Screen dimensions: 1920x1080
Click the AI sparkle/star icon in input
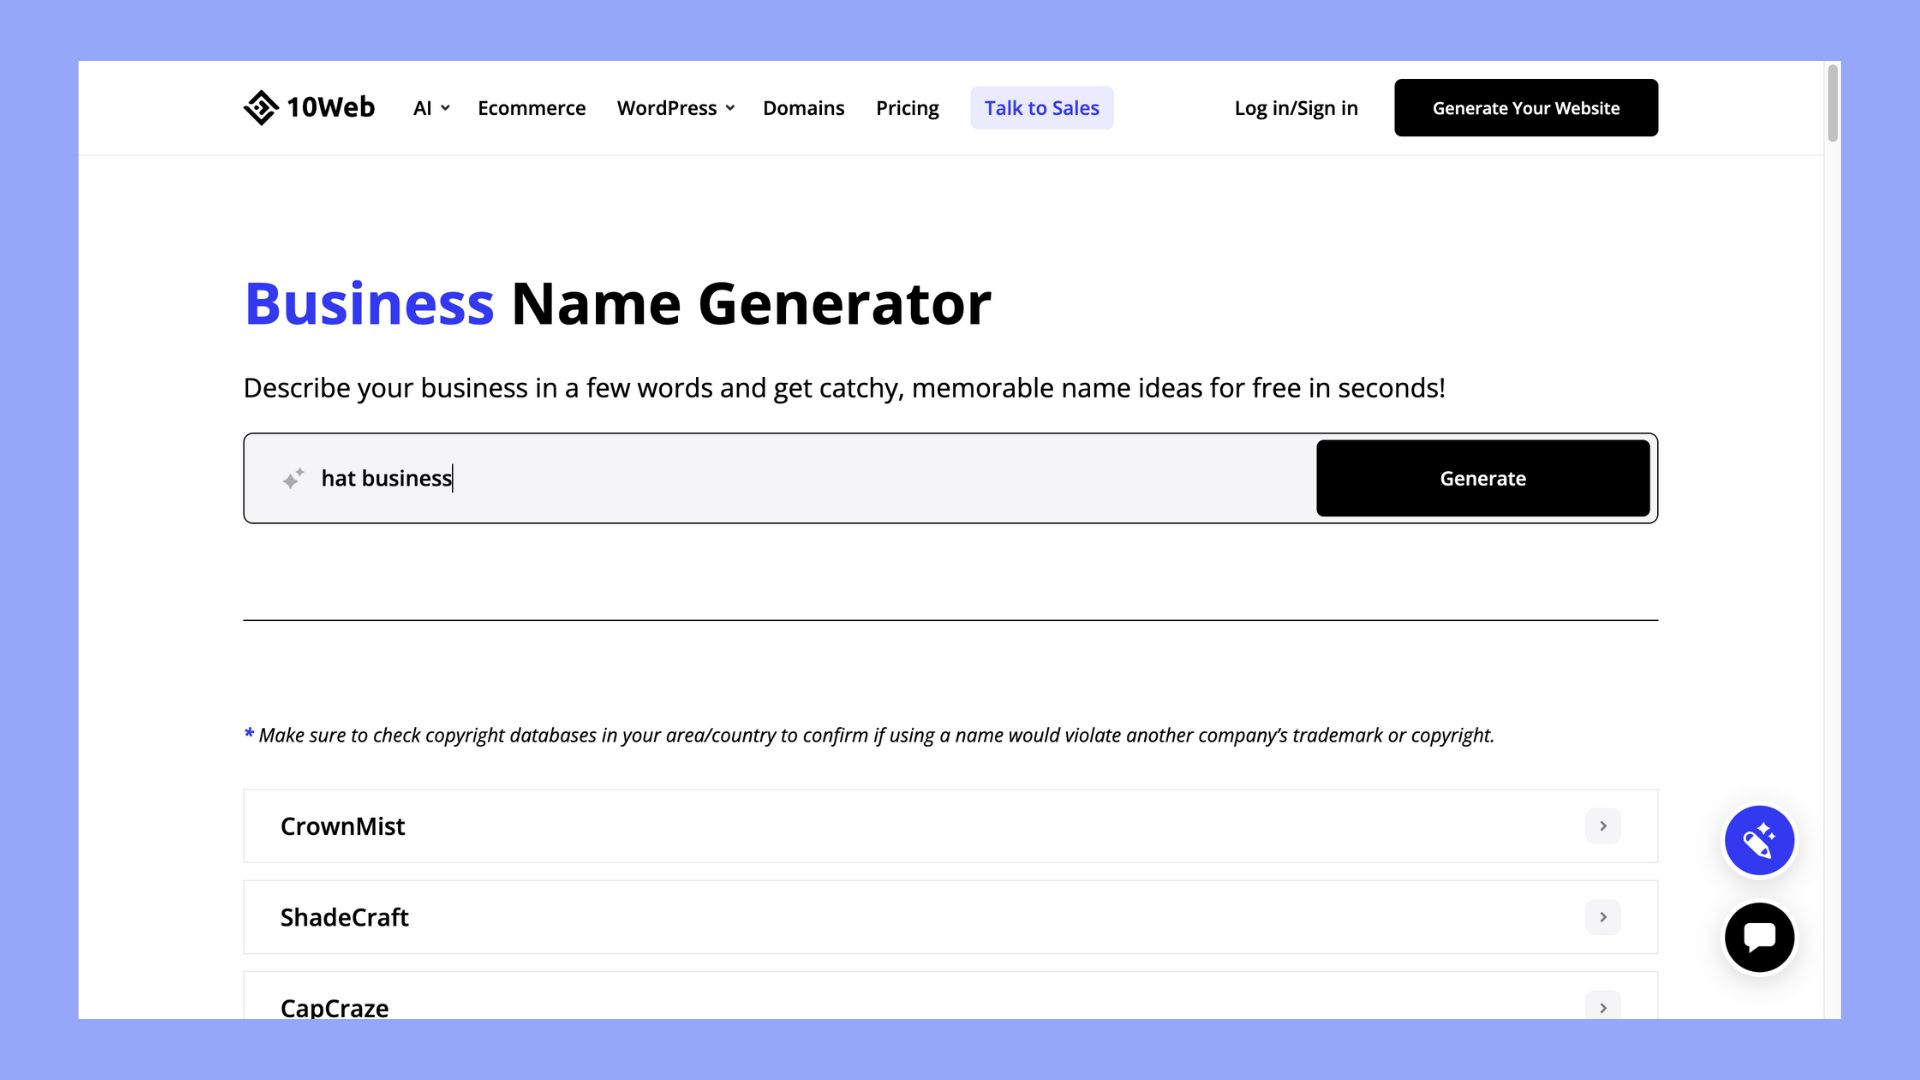tap(289, 479)
